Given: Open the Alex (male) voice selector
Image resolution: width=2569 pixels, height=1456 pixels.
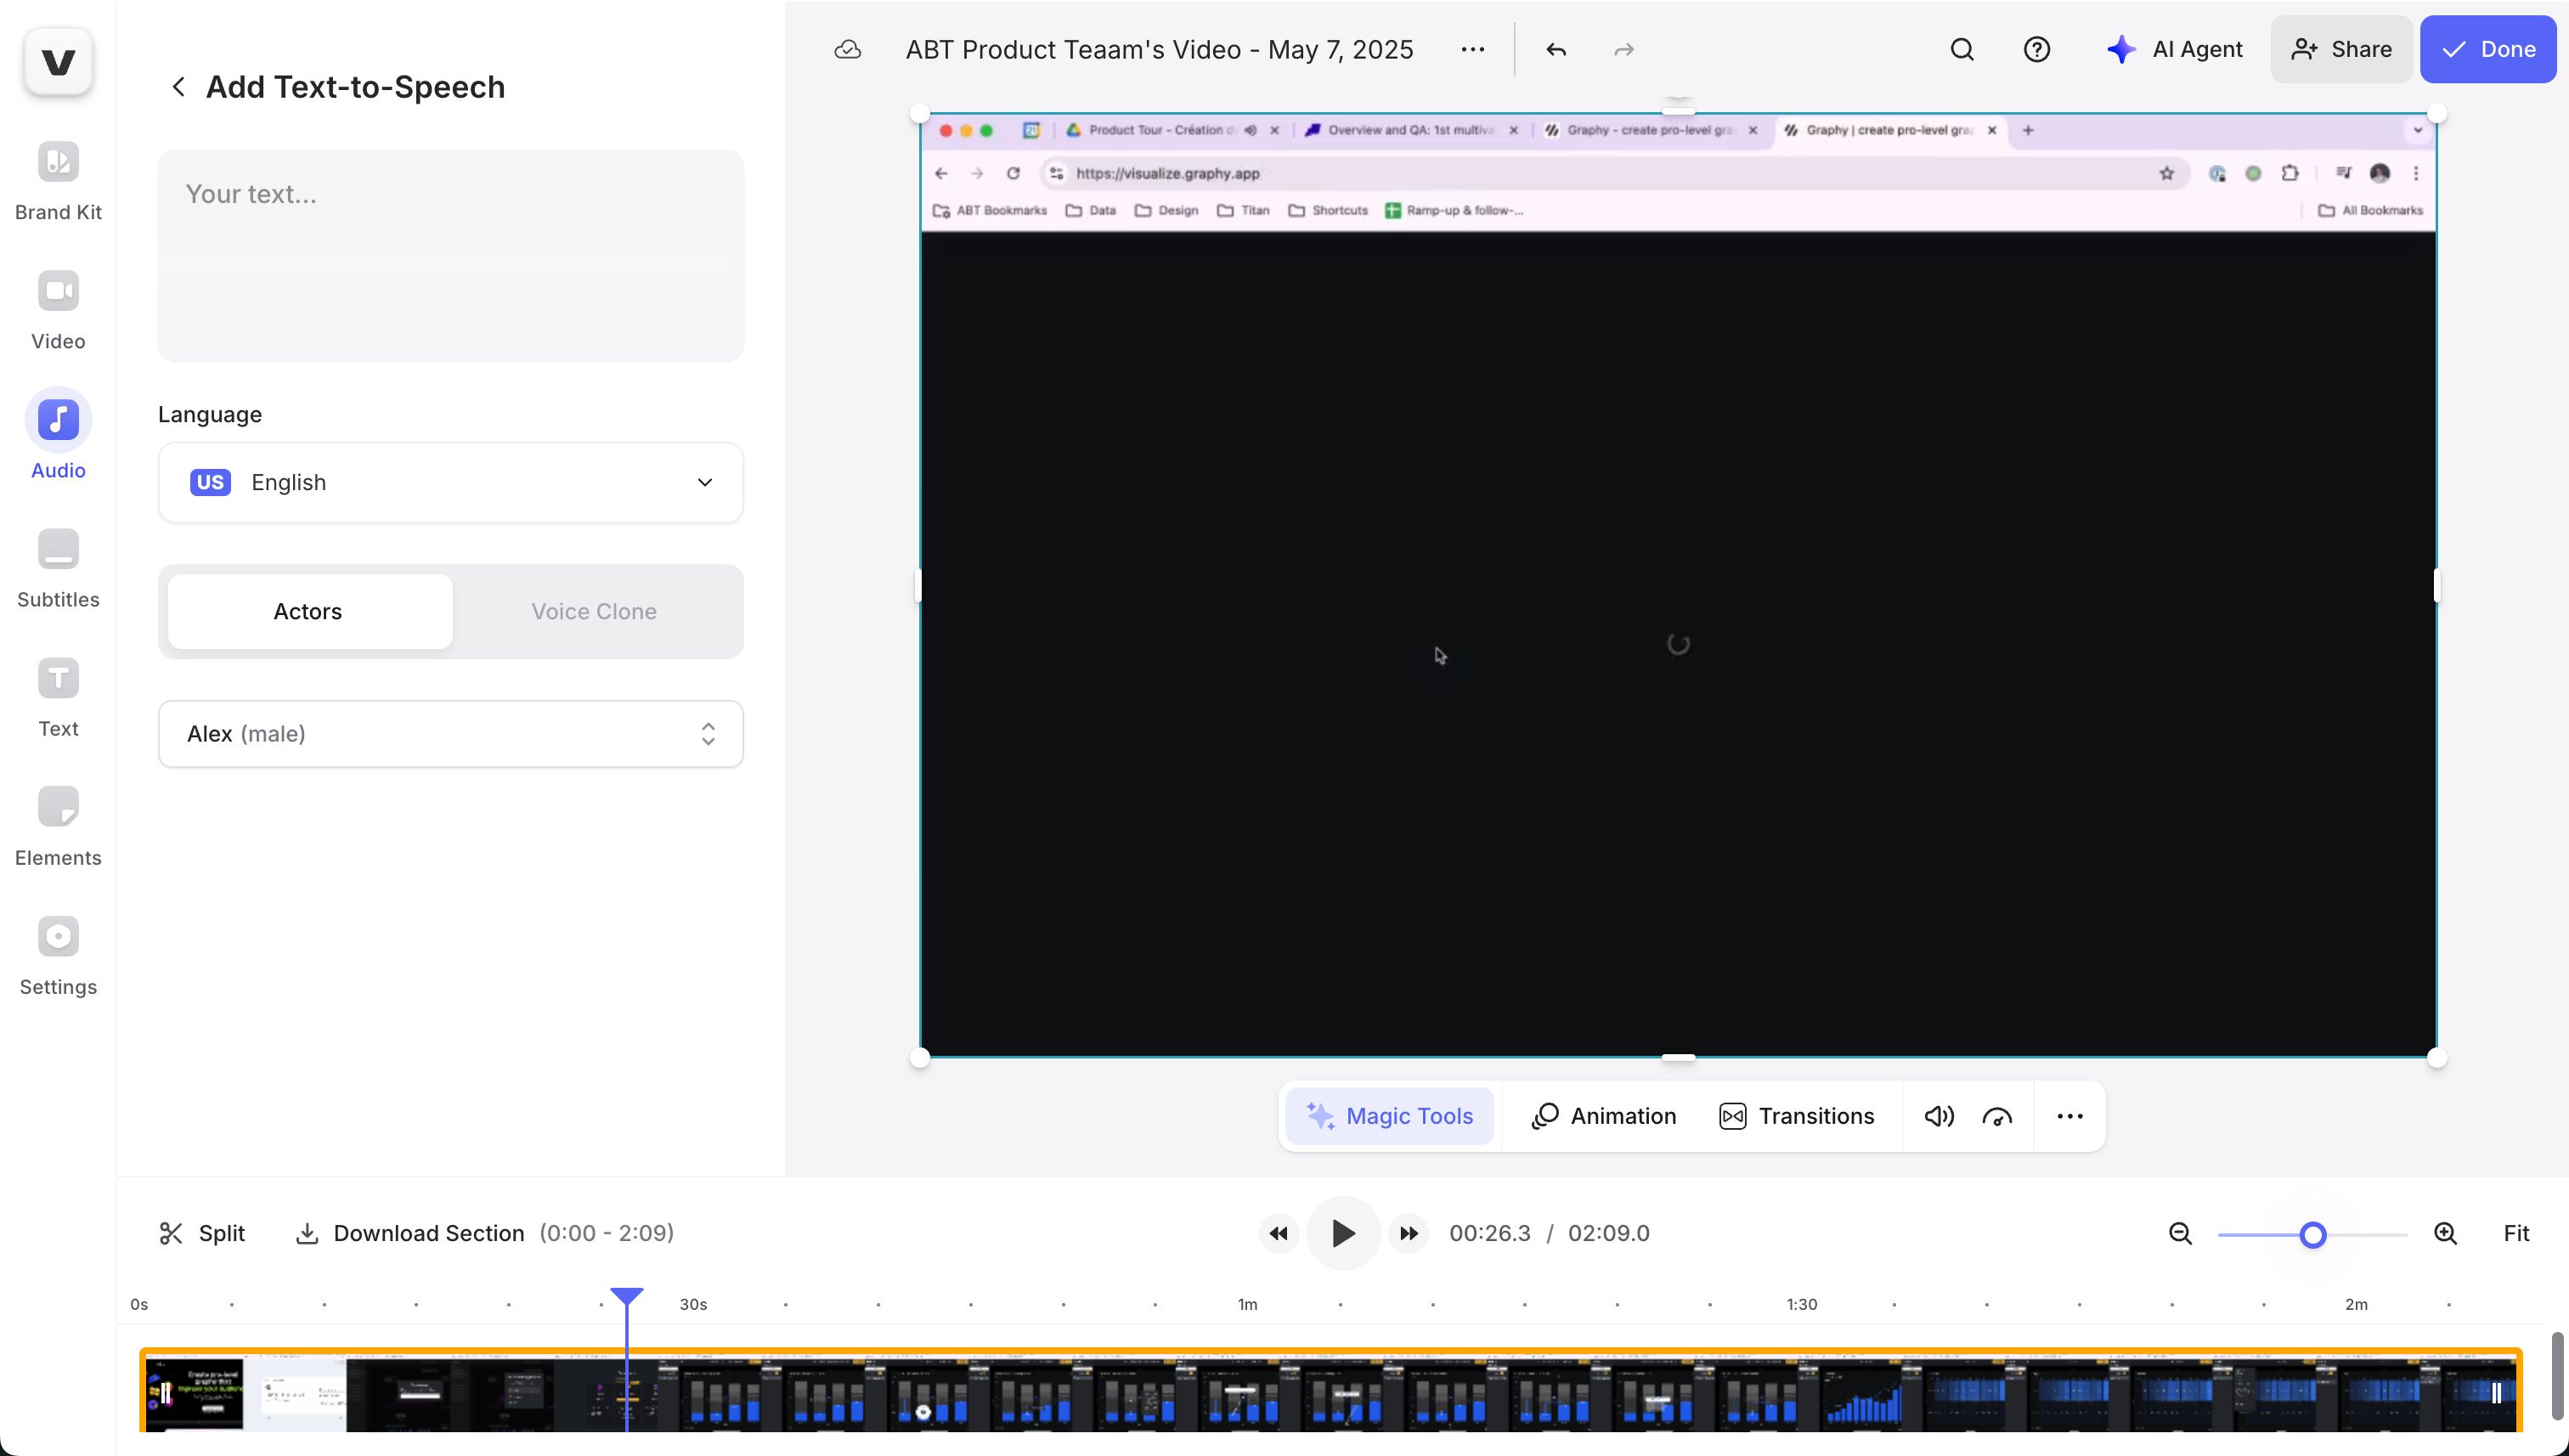Looking at the screenshot, I should 450,734.
